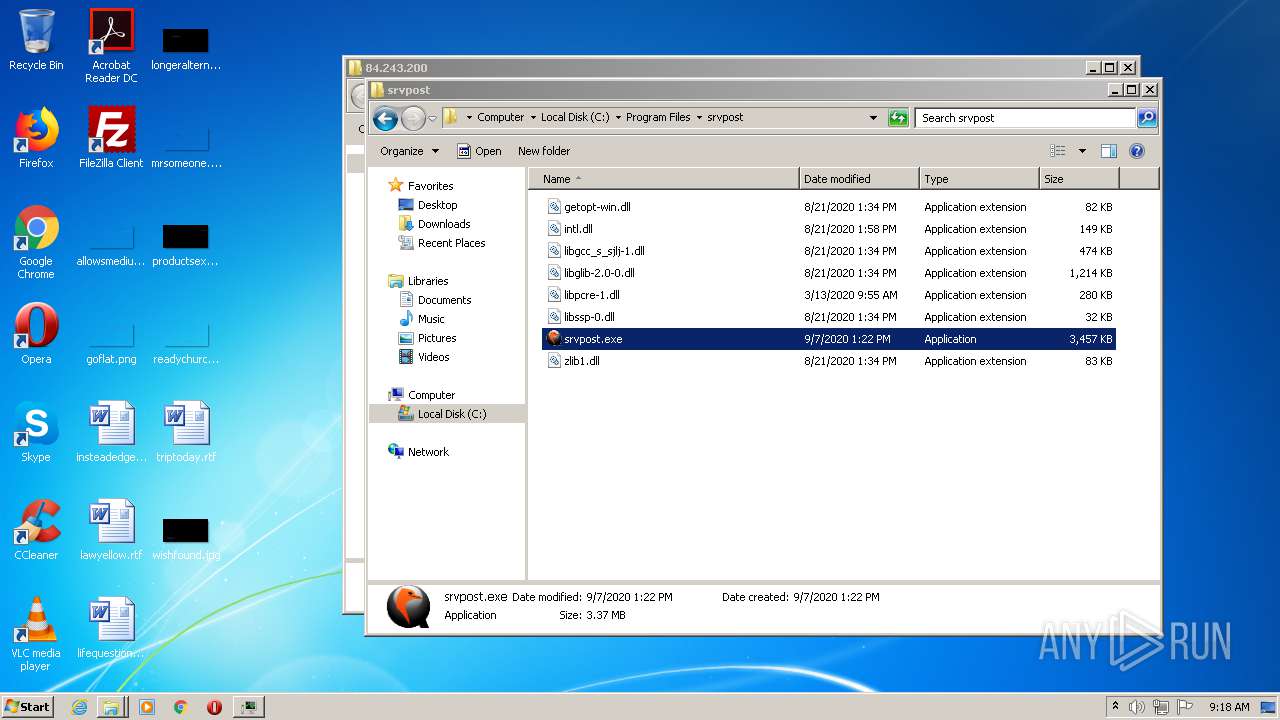Toggle the preview pane icon
This screenshot has height=720, width=1280.
click(x=1108, y=151)
